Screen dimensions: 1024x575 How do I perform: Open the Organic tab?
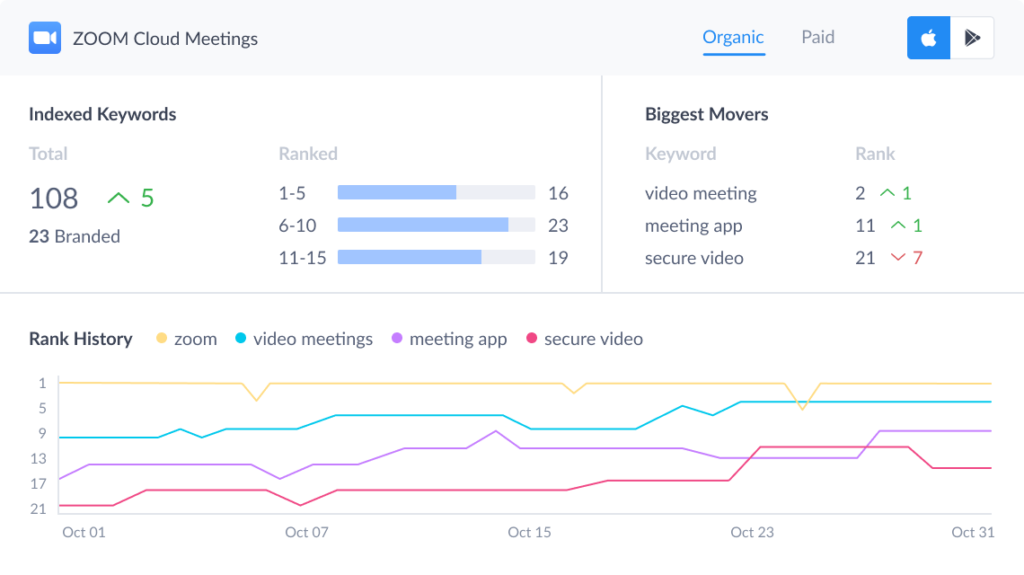coord(733,37)
